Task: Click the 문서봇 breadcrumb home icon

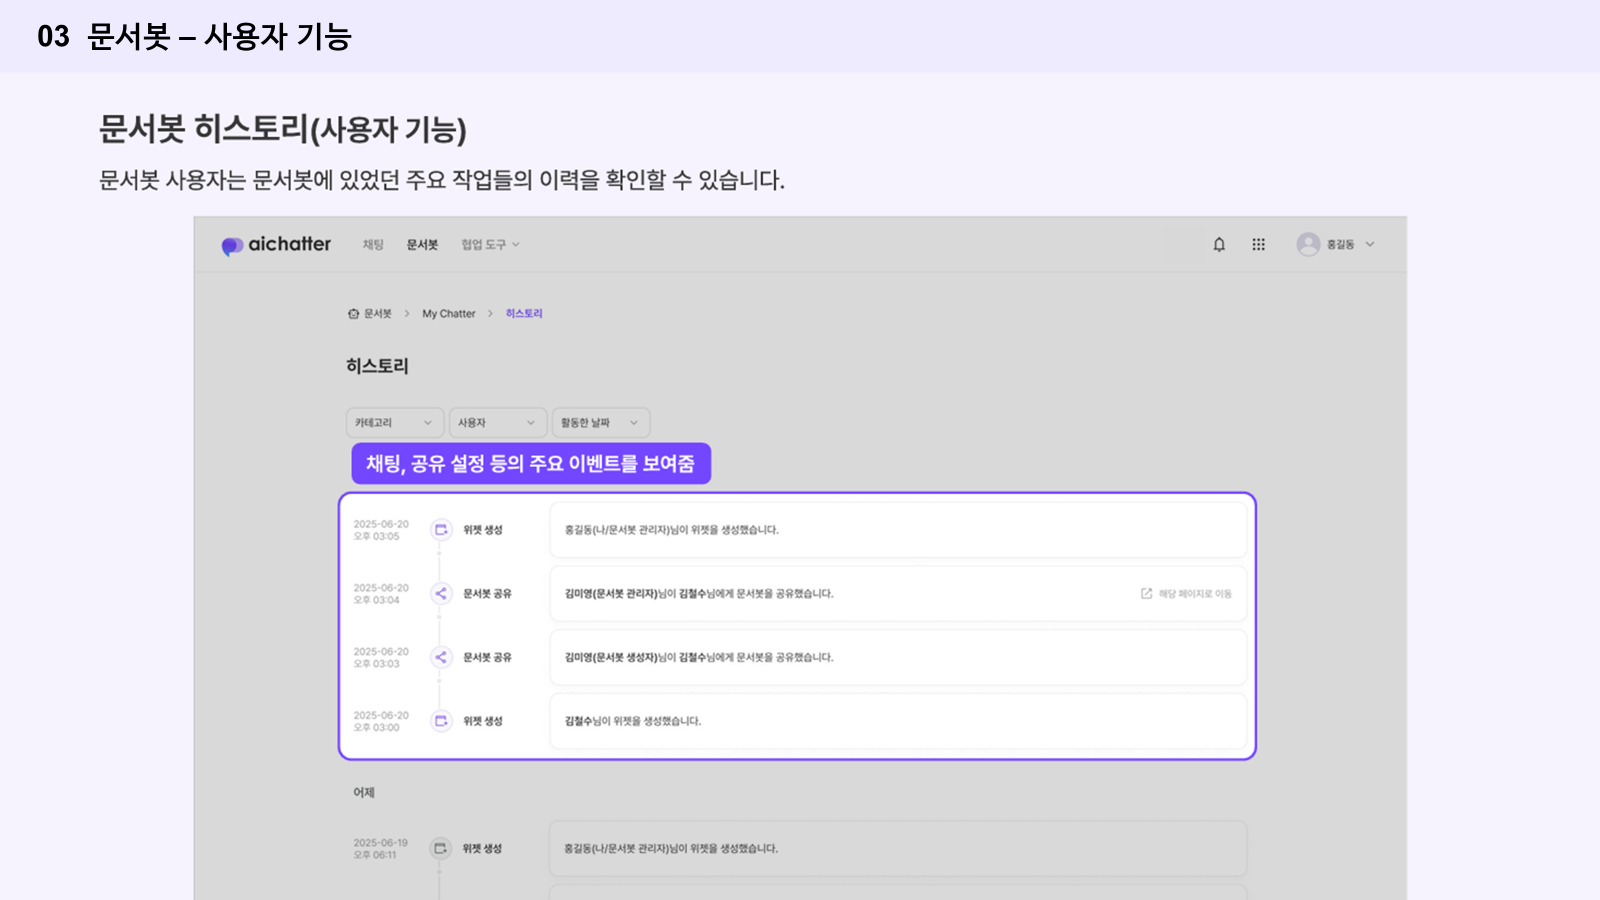Action: pyautogui.click(x=353, y=314)
